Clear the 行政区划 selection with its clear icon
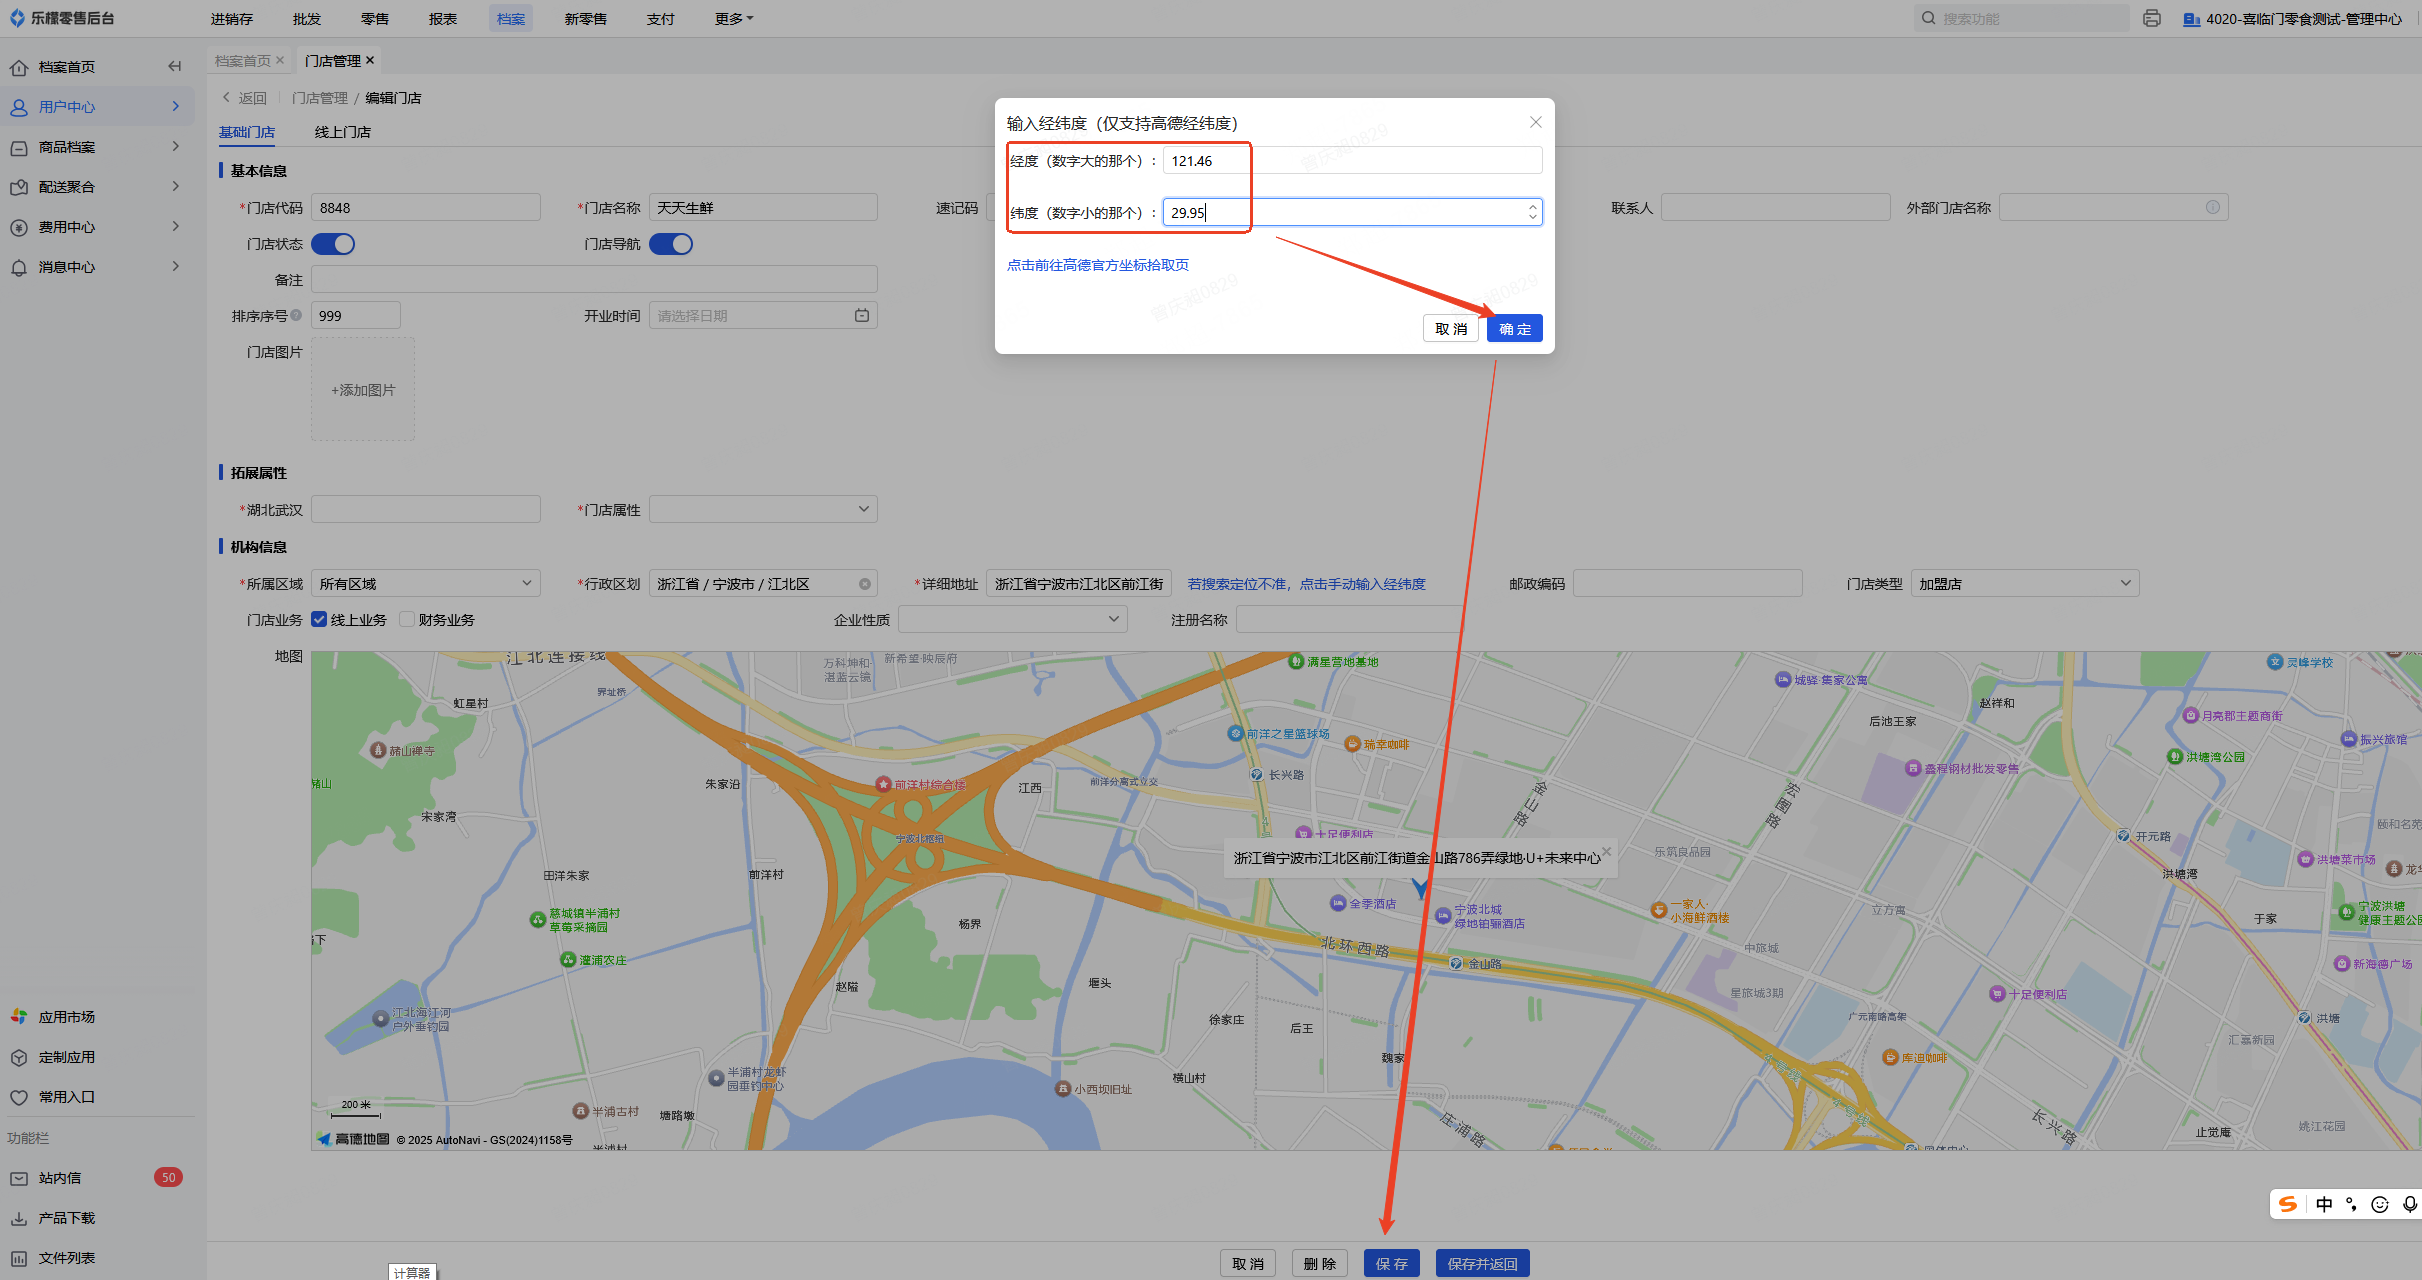The width and height of the screenshot is (2422, 1280). click(x=865, y=584)
